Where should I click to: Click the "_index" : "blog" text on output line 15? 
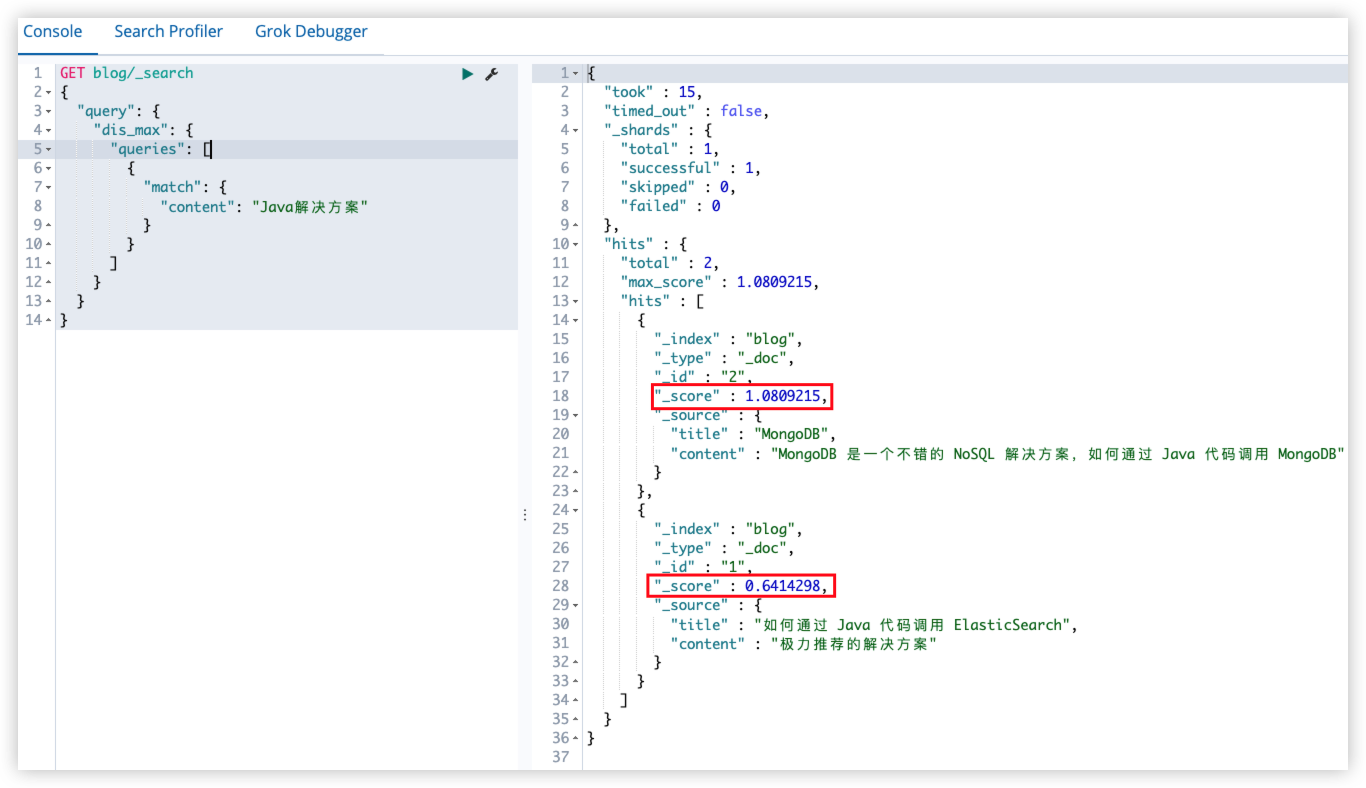[x=728, y=339]
